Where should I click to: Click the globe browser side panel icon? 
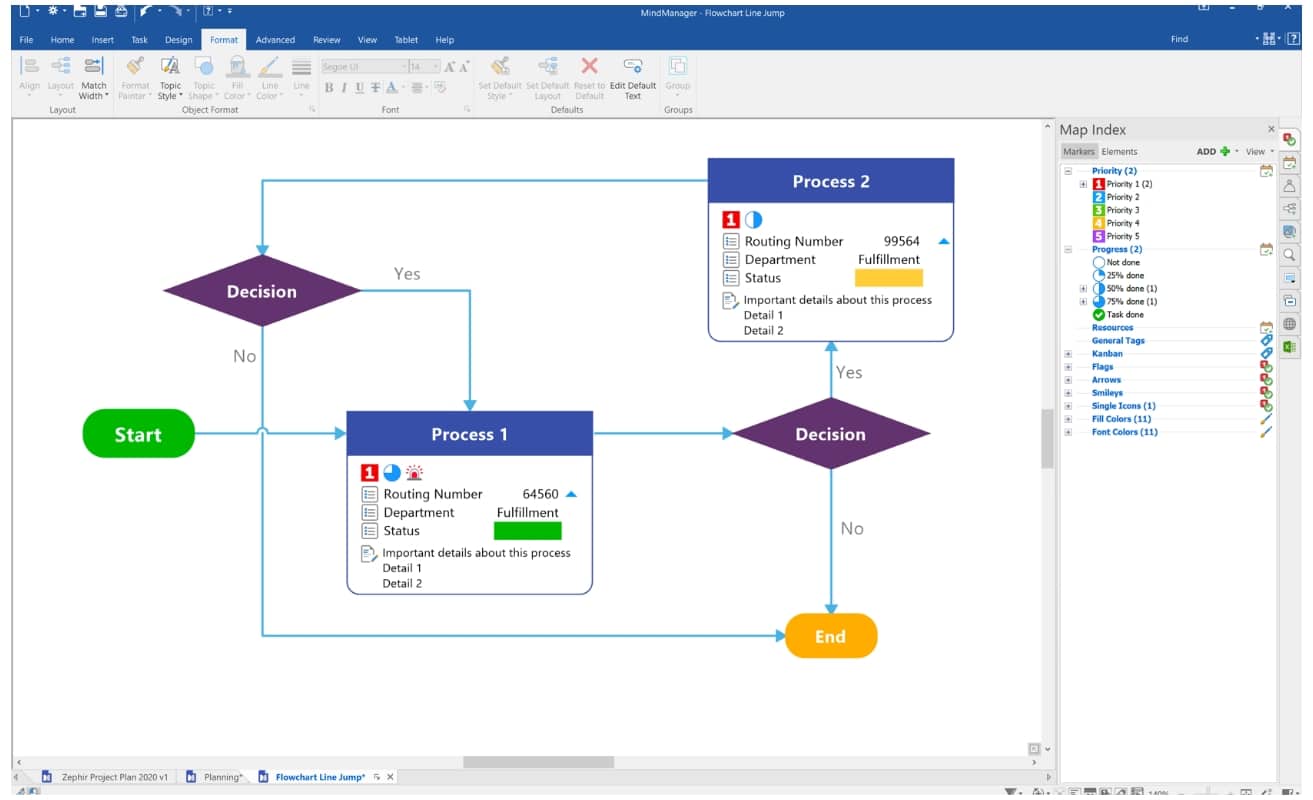click(x=1290, y=324)
